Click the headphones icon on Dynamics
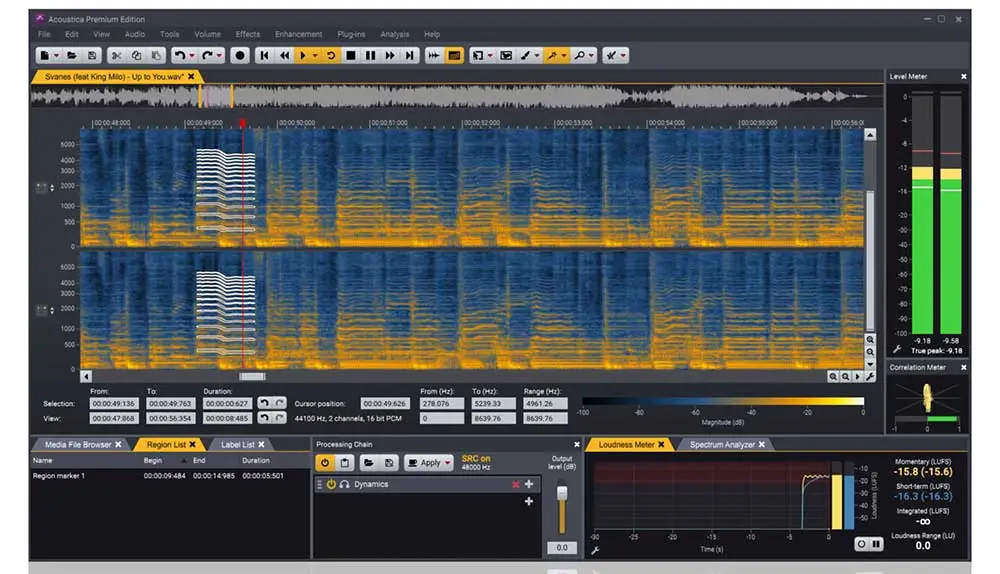The height and width of the screenshot is (574, 1000). 344,484
